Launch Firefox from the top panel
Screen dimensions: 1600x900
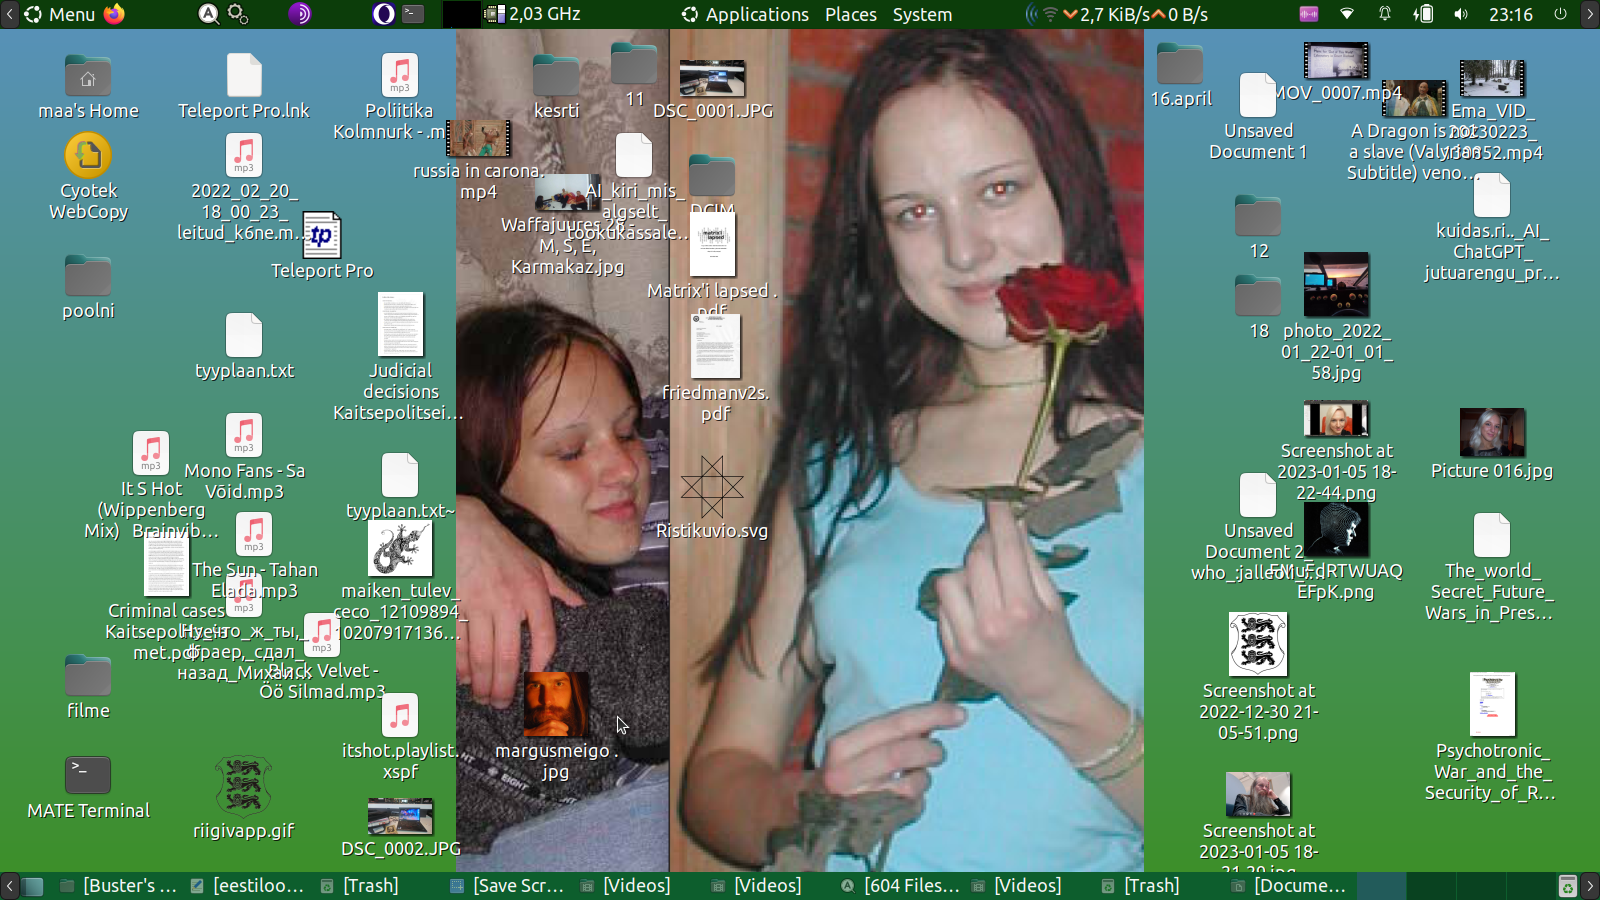pyautogui.click(x=114, y=14)
